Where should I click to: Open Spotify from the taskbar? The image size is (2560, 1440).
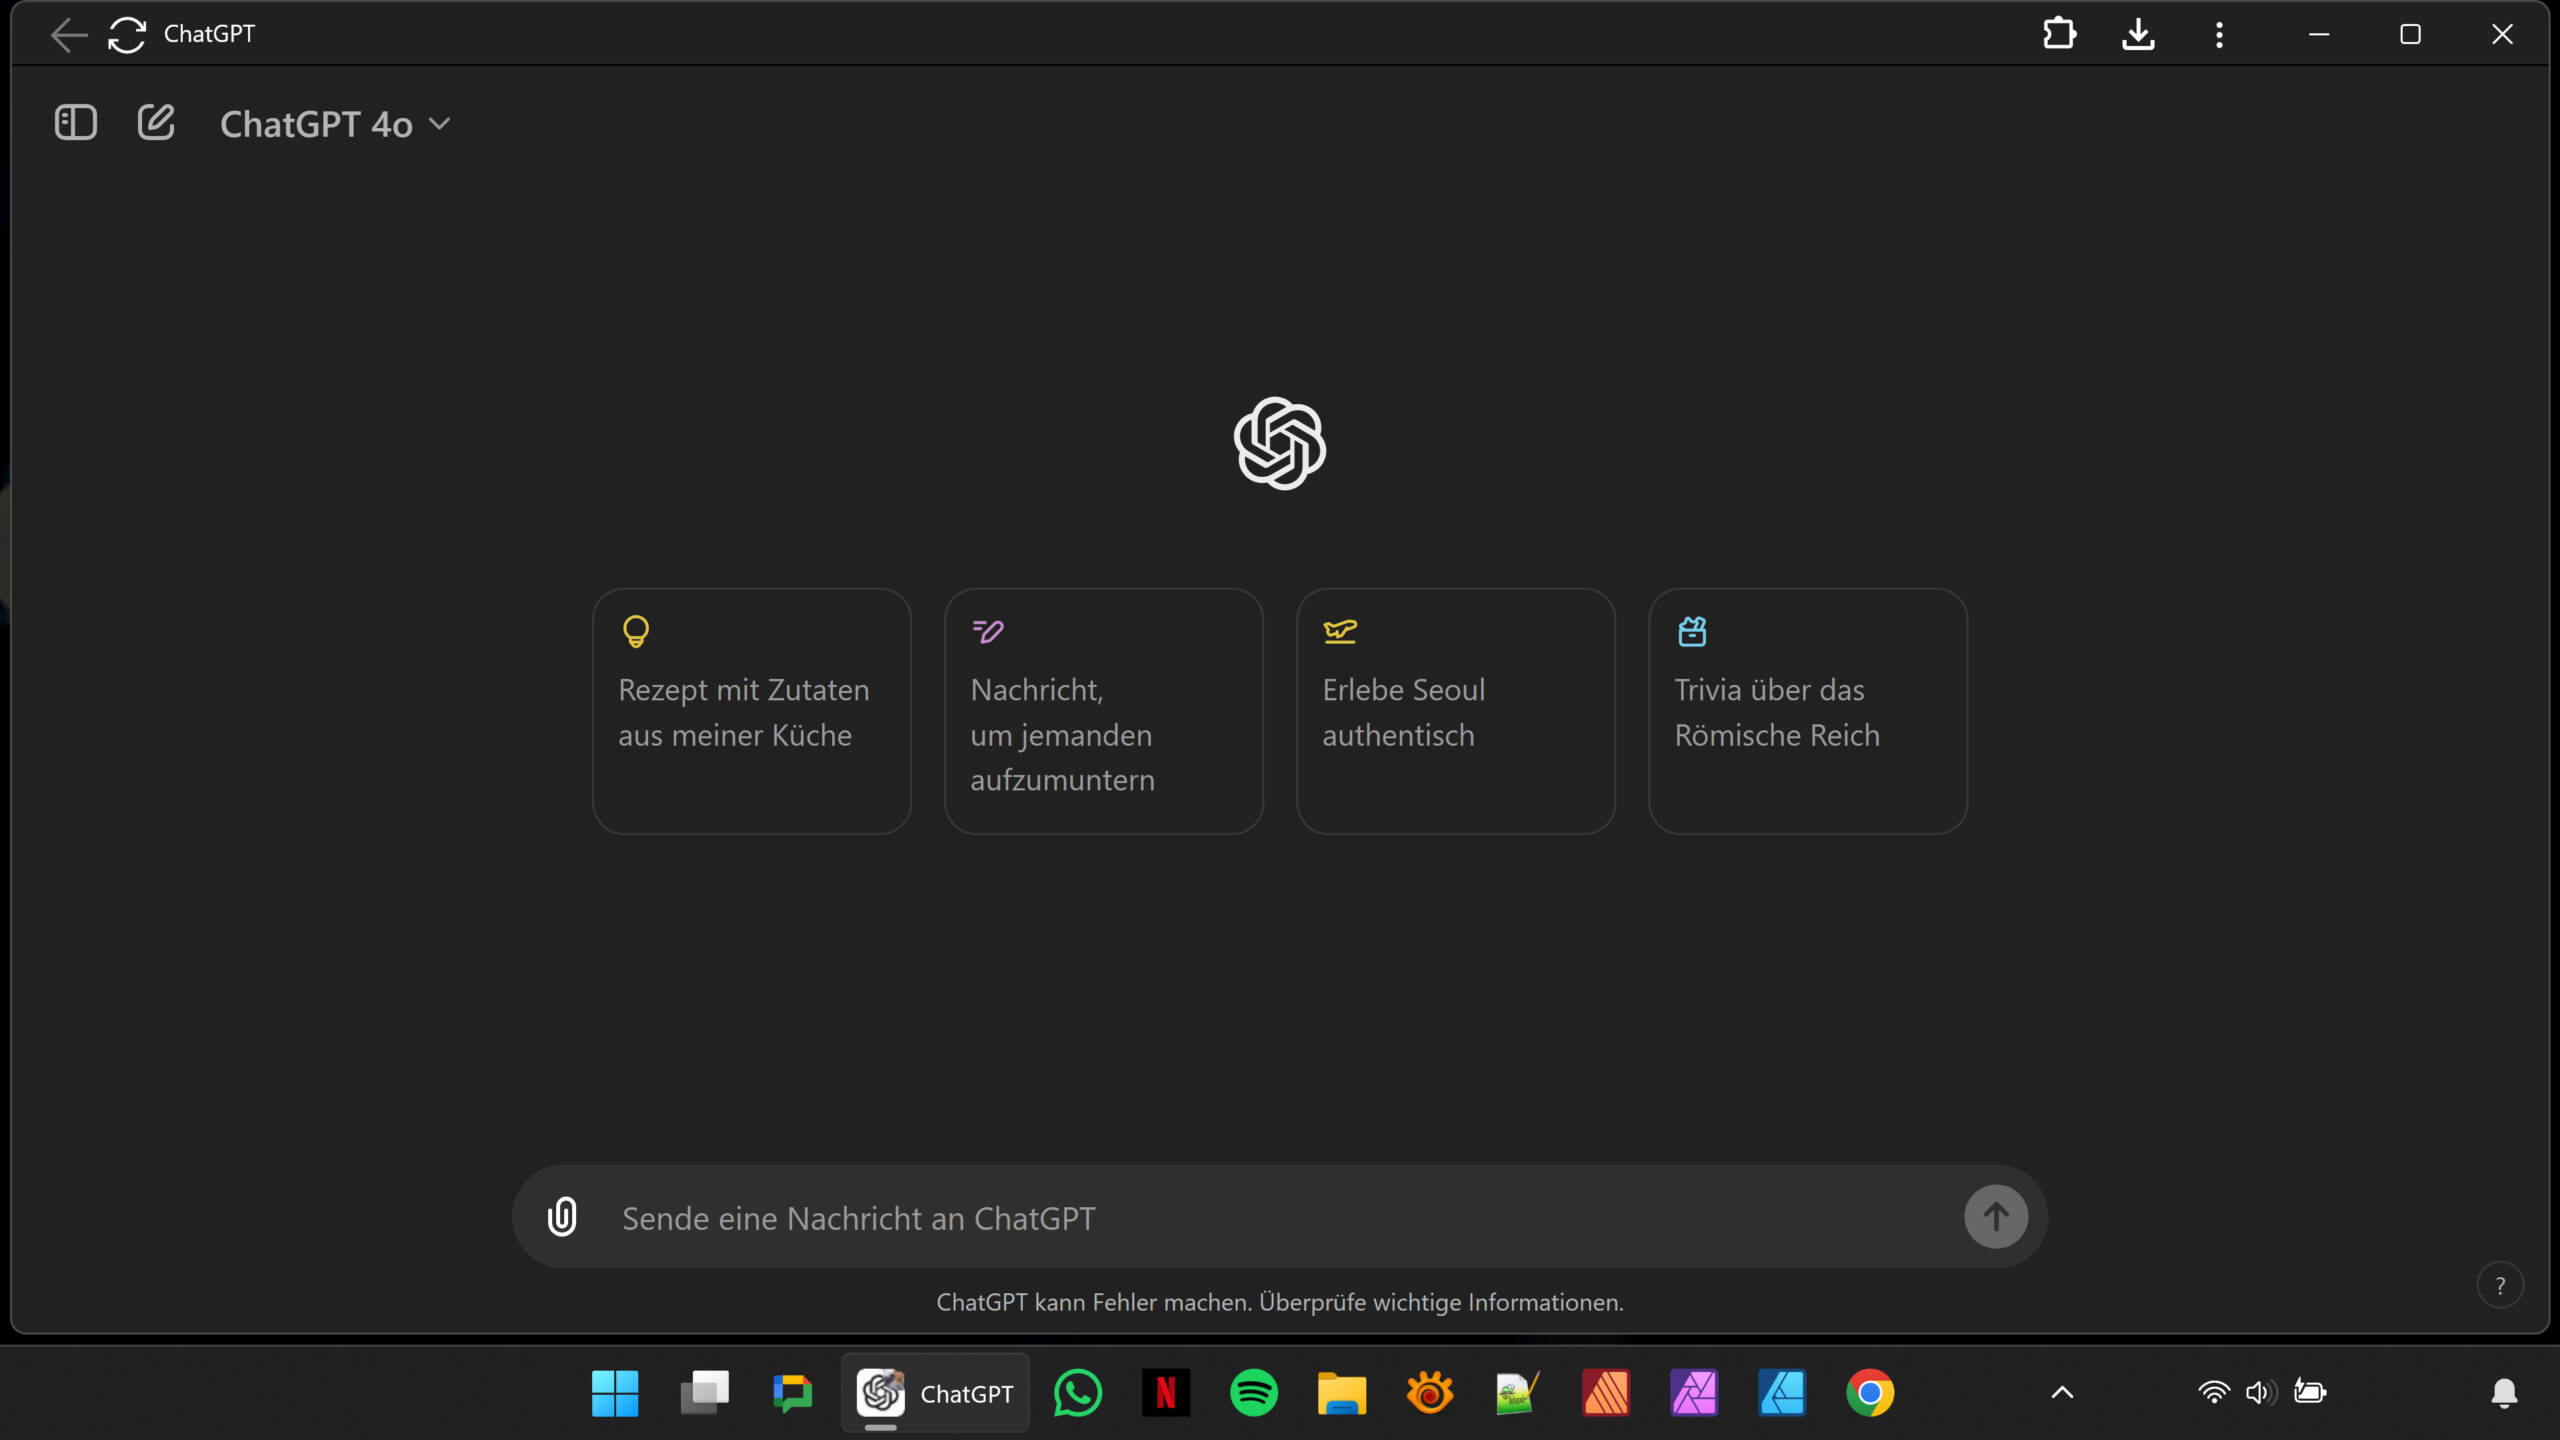(1254, 1392)
